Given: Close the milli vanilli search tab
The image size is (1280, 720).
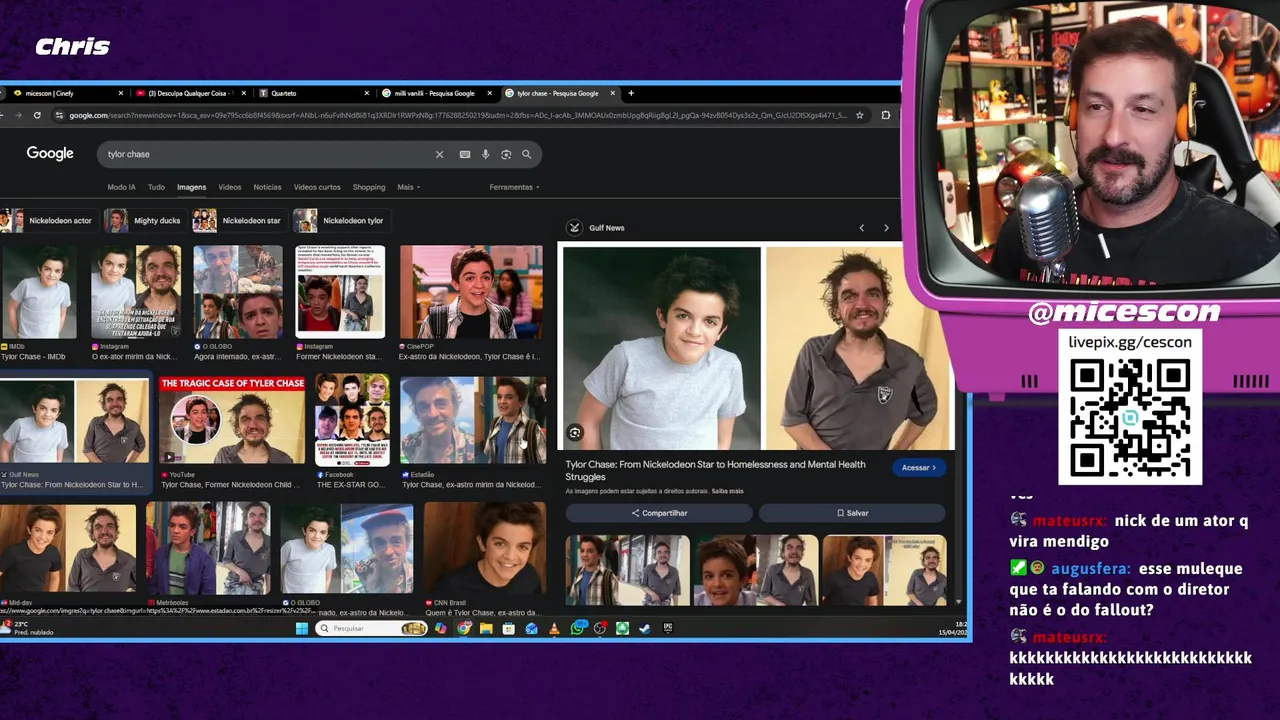Looking at the screenshot, I should 490,93.
